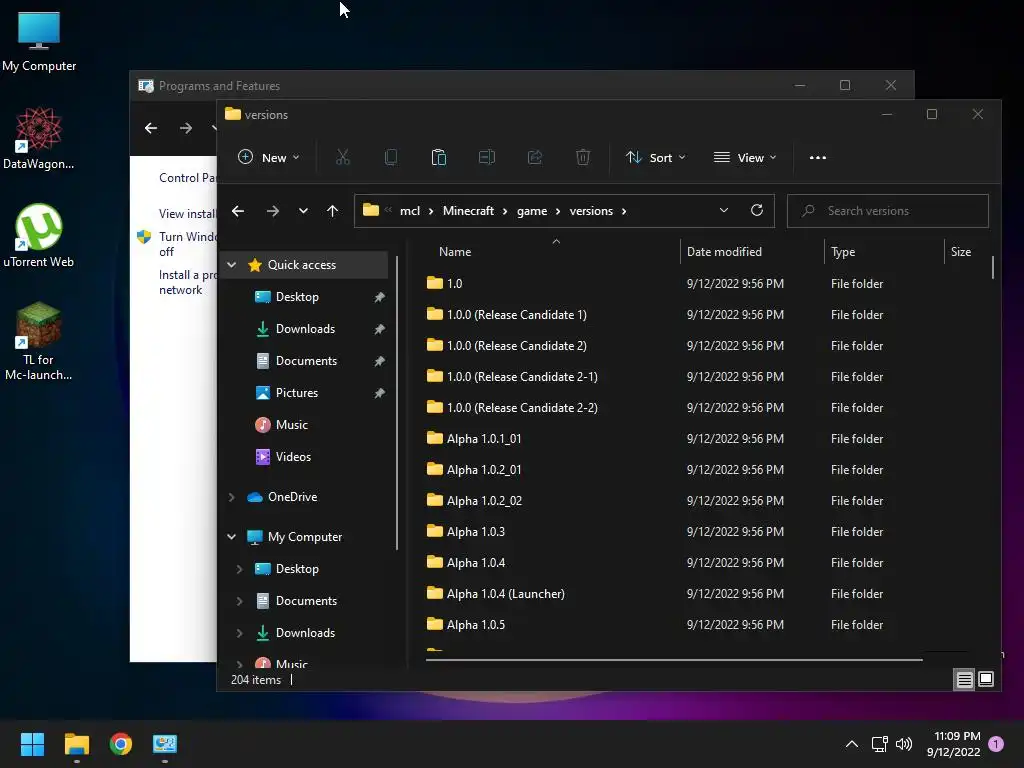The image size is (1024, 768).
Task: Select Downloads in Quick access
Action: coord(307,328)
